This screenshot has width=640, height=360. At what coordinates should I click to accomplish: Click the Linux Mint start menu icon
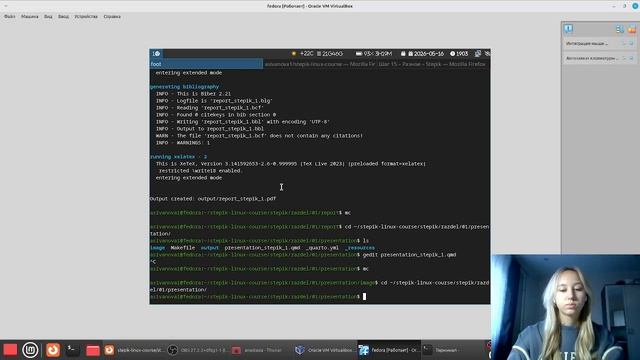coord(30,350)
